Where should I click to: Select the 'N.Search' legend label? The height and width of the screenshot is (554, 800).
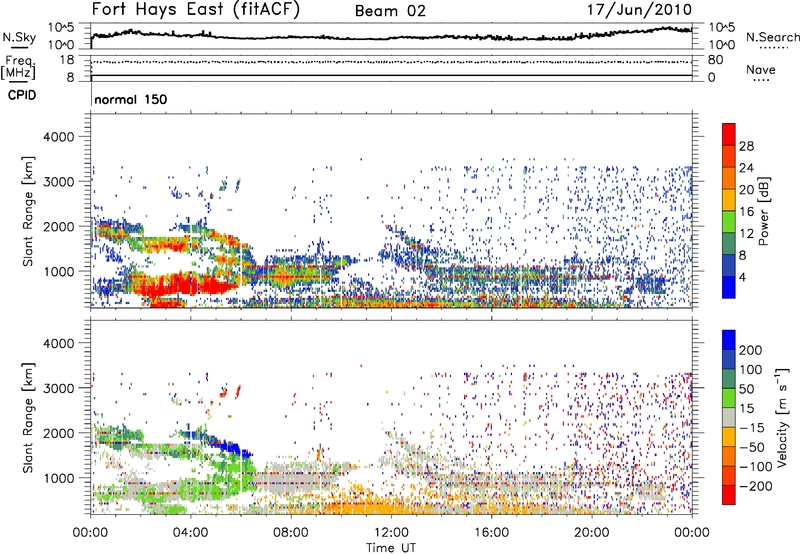(773, 37)
